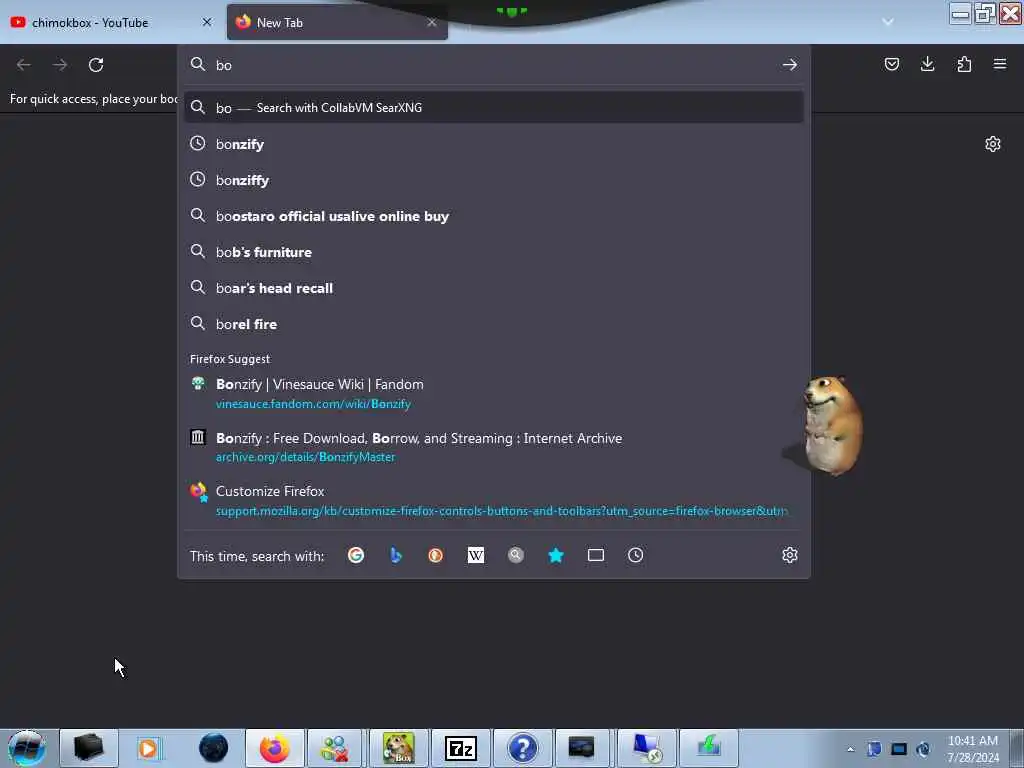Choose the 'bonzify' history suggestion

494,144
